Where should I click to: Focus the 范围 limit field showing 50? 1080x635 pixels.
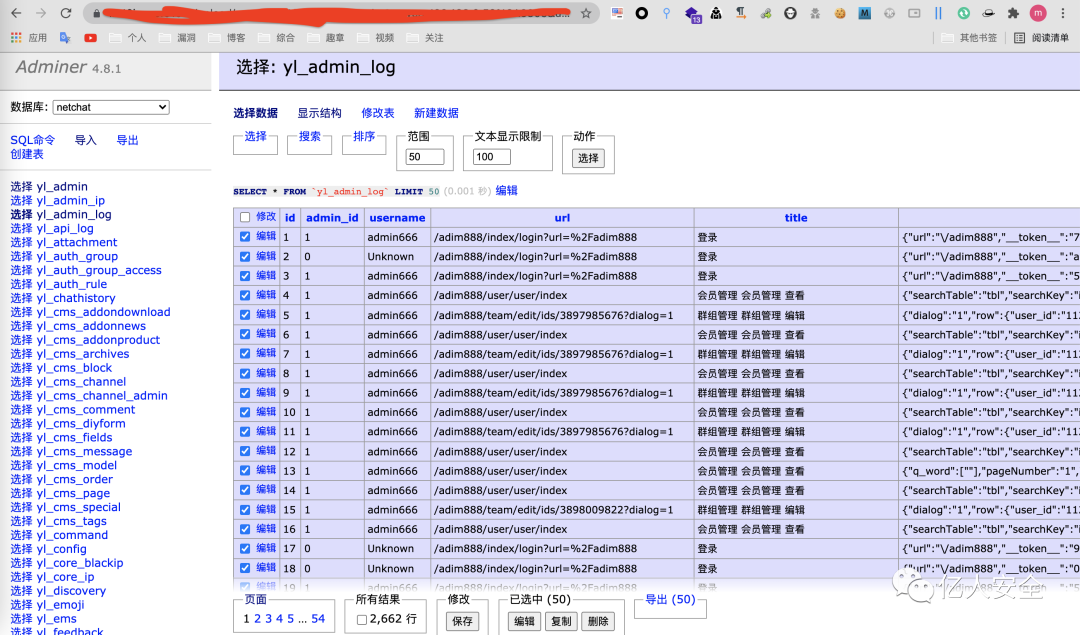[424, 157]
